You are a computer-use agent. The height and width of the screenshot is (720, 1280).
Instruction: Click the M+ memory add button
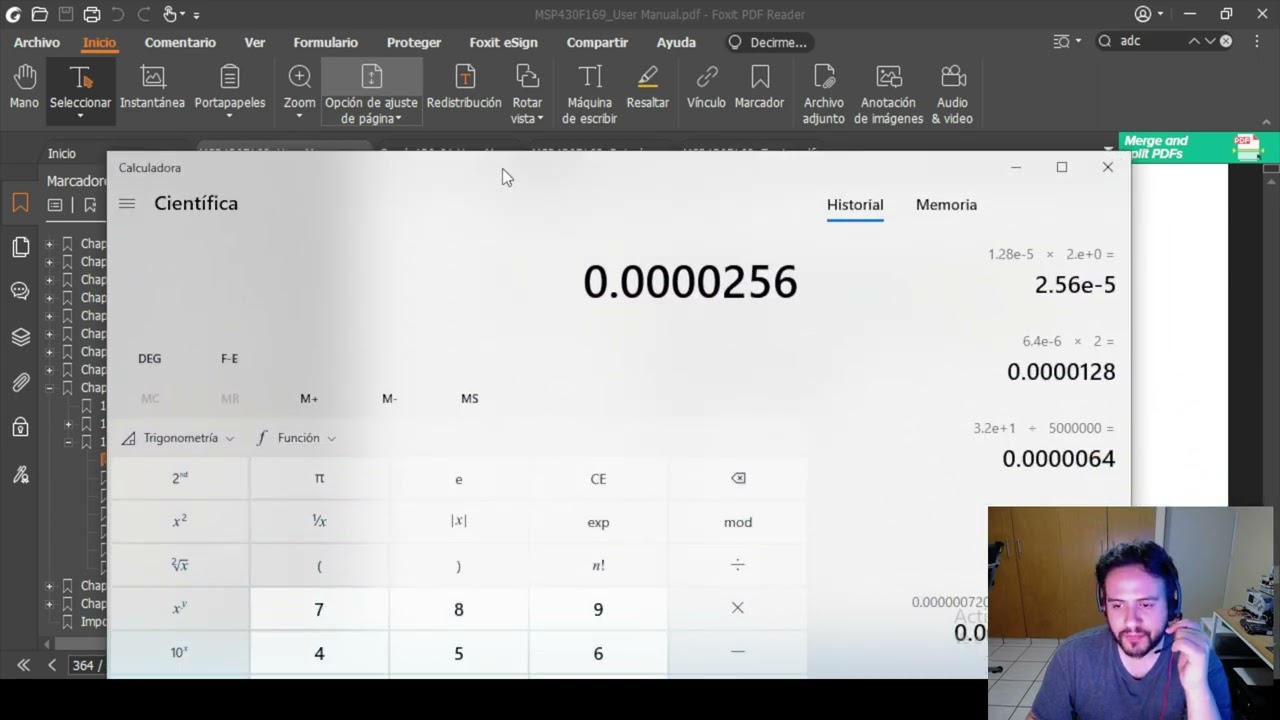pyautogui.click(x=309, y=398)
